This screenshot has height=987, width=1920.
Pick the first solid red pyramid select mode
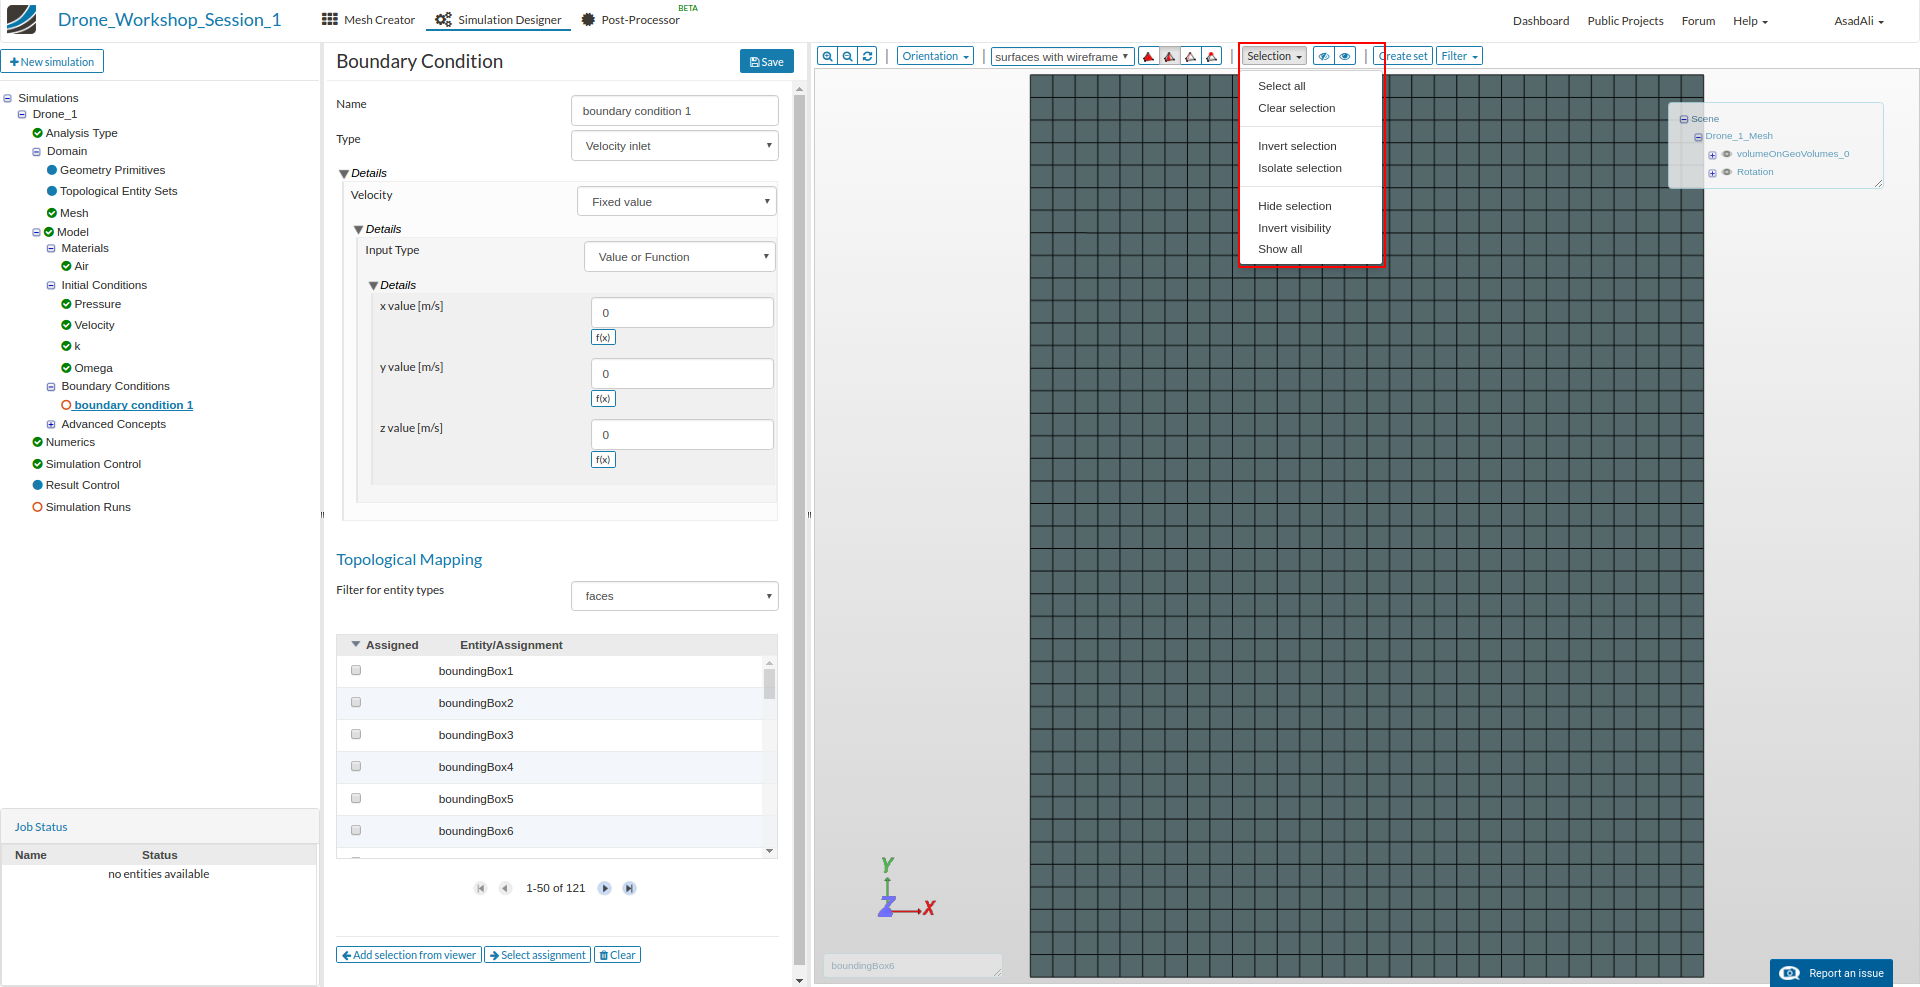tap(1149, 57)
